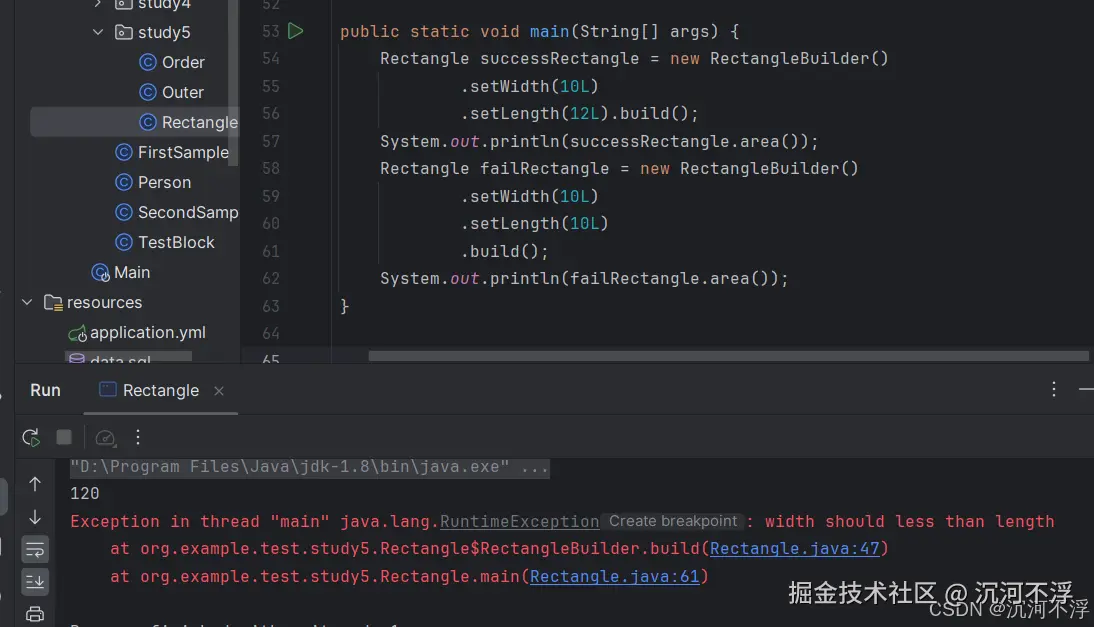The width and height of the screenshot is (1094, 627).
Task: Place cursor on .setLength(12L).build() line
Action: click(x=579, y=114)
